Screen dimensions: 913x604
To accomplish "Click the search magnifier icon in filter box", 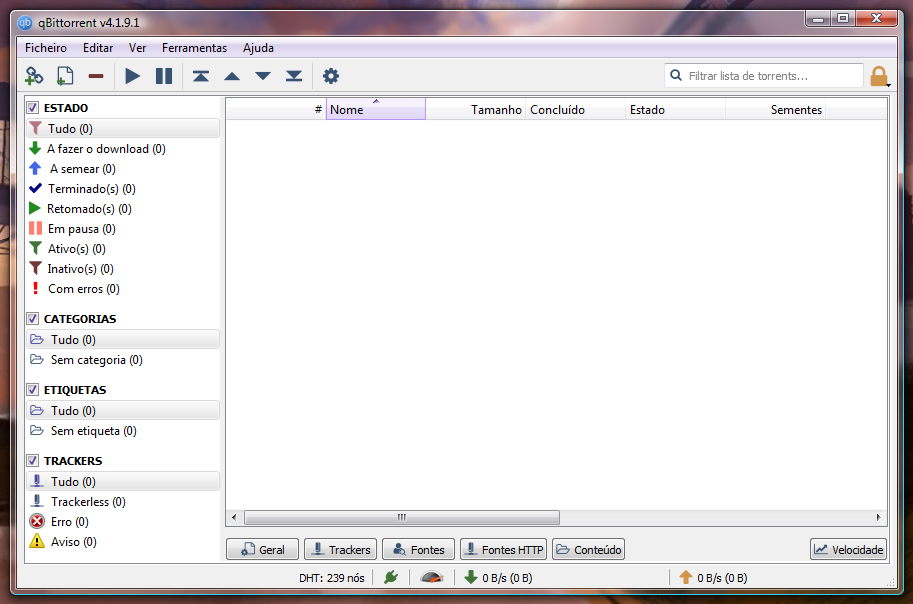I will (x=676, y=75).
